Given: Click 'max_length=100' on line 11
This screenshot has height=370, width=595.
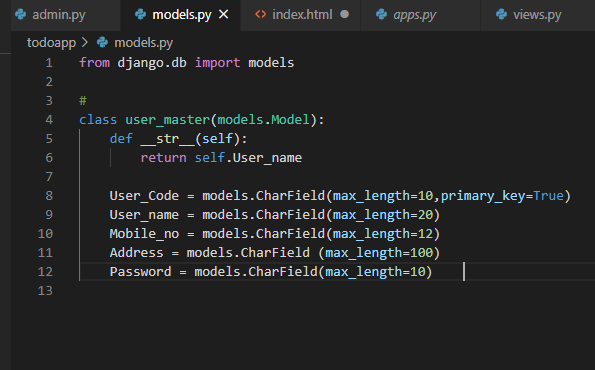Looking at the screenshot, I should click(x=379, y=253).
